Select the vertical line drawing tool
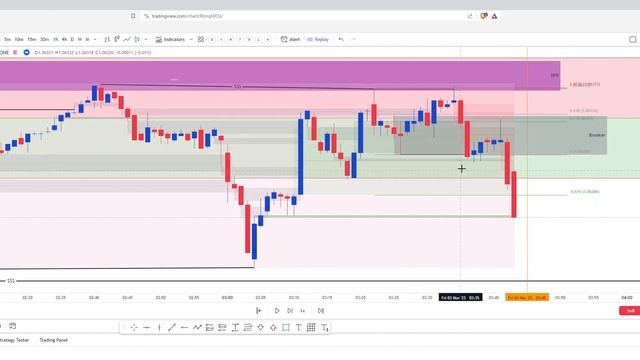The image size is (640, 360). point(159,327)
